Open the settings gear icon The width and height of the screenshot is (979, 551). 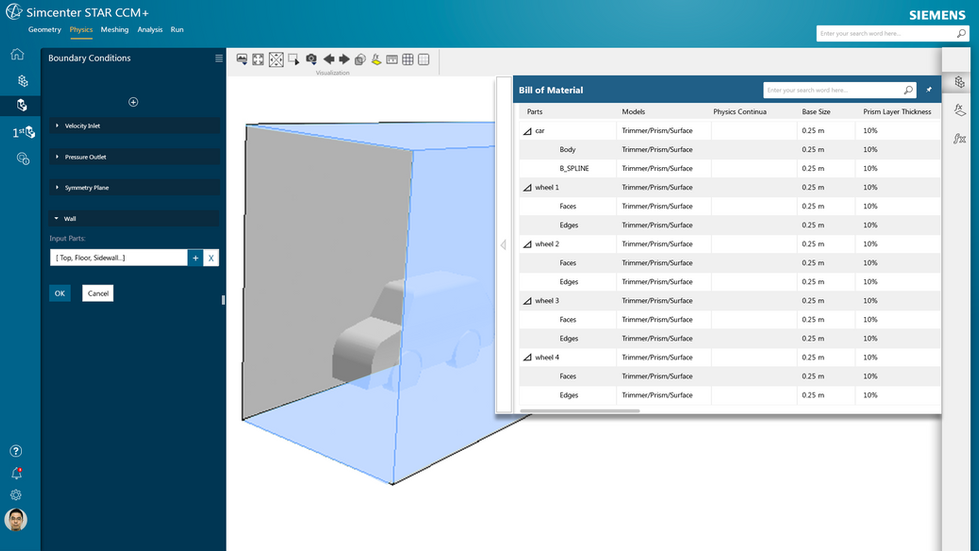point(16,495)
